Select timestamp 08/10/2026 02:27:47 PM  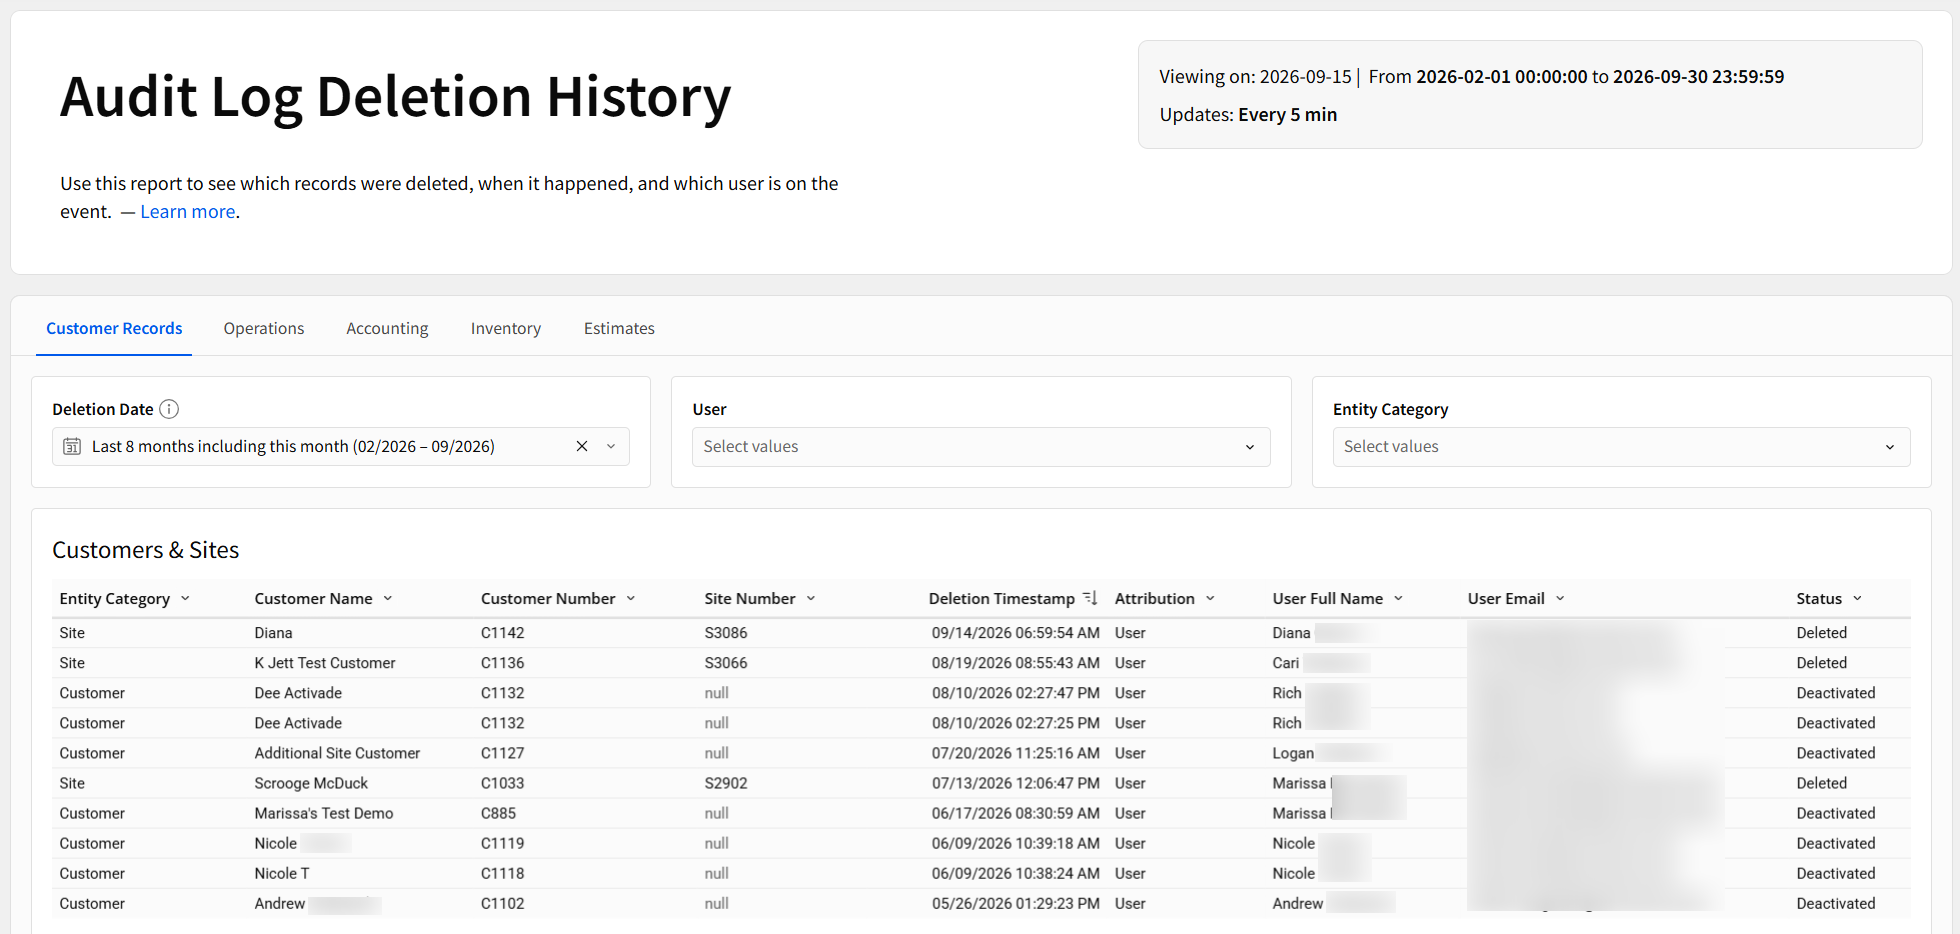click(1015, 693)
